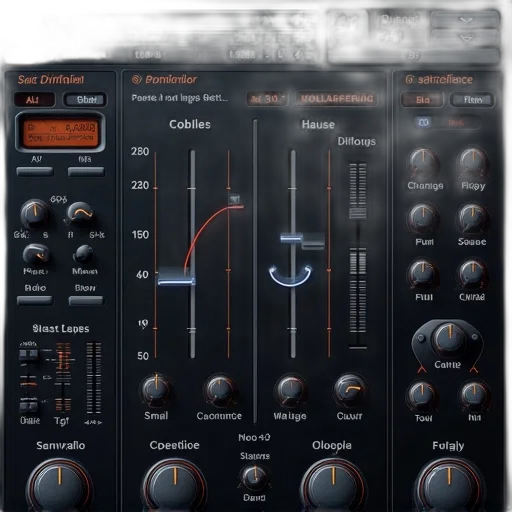The height and width of the screenshot is (512, 512).
Task: Click the 220 scale value
Action: 140,185
